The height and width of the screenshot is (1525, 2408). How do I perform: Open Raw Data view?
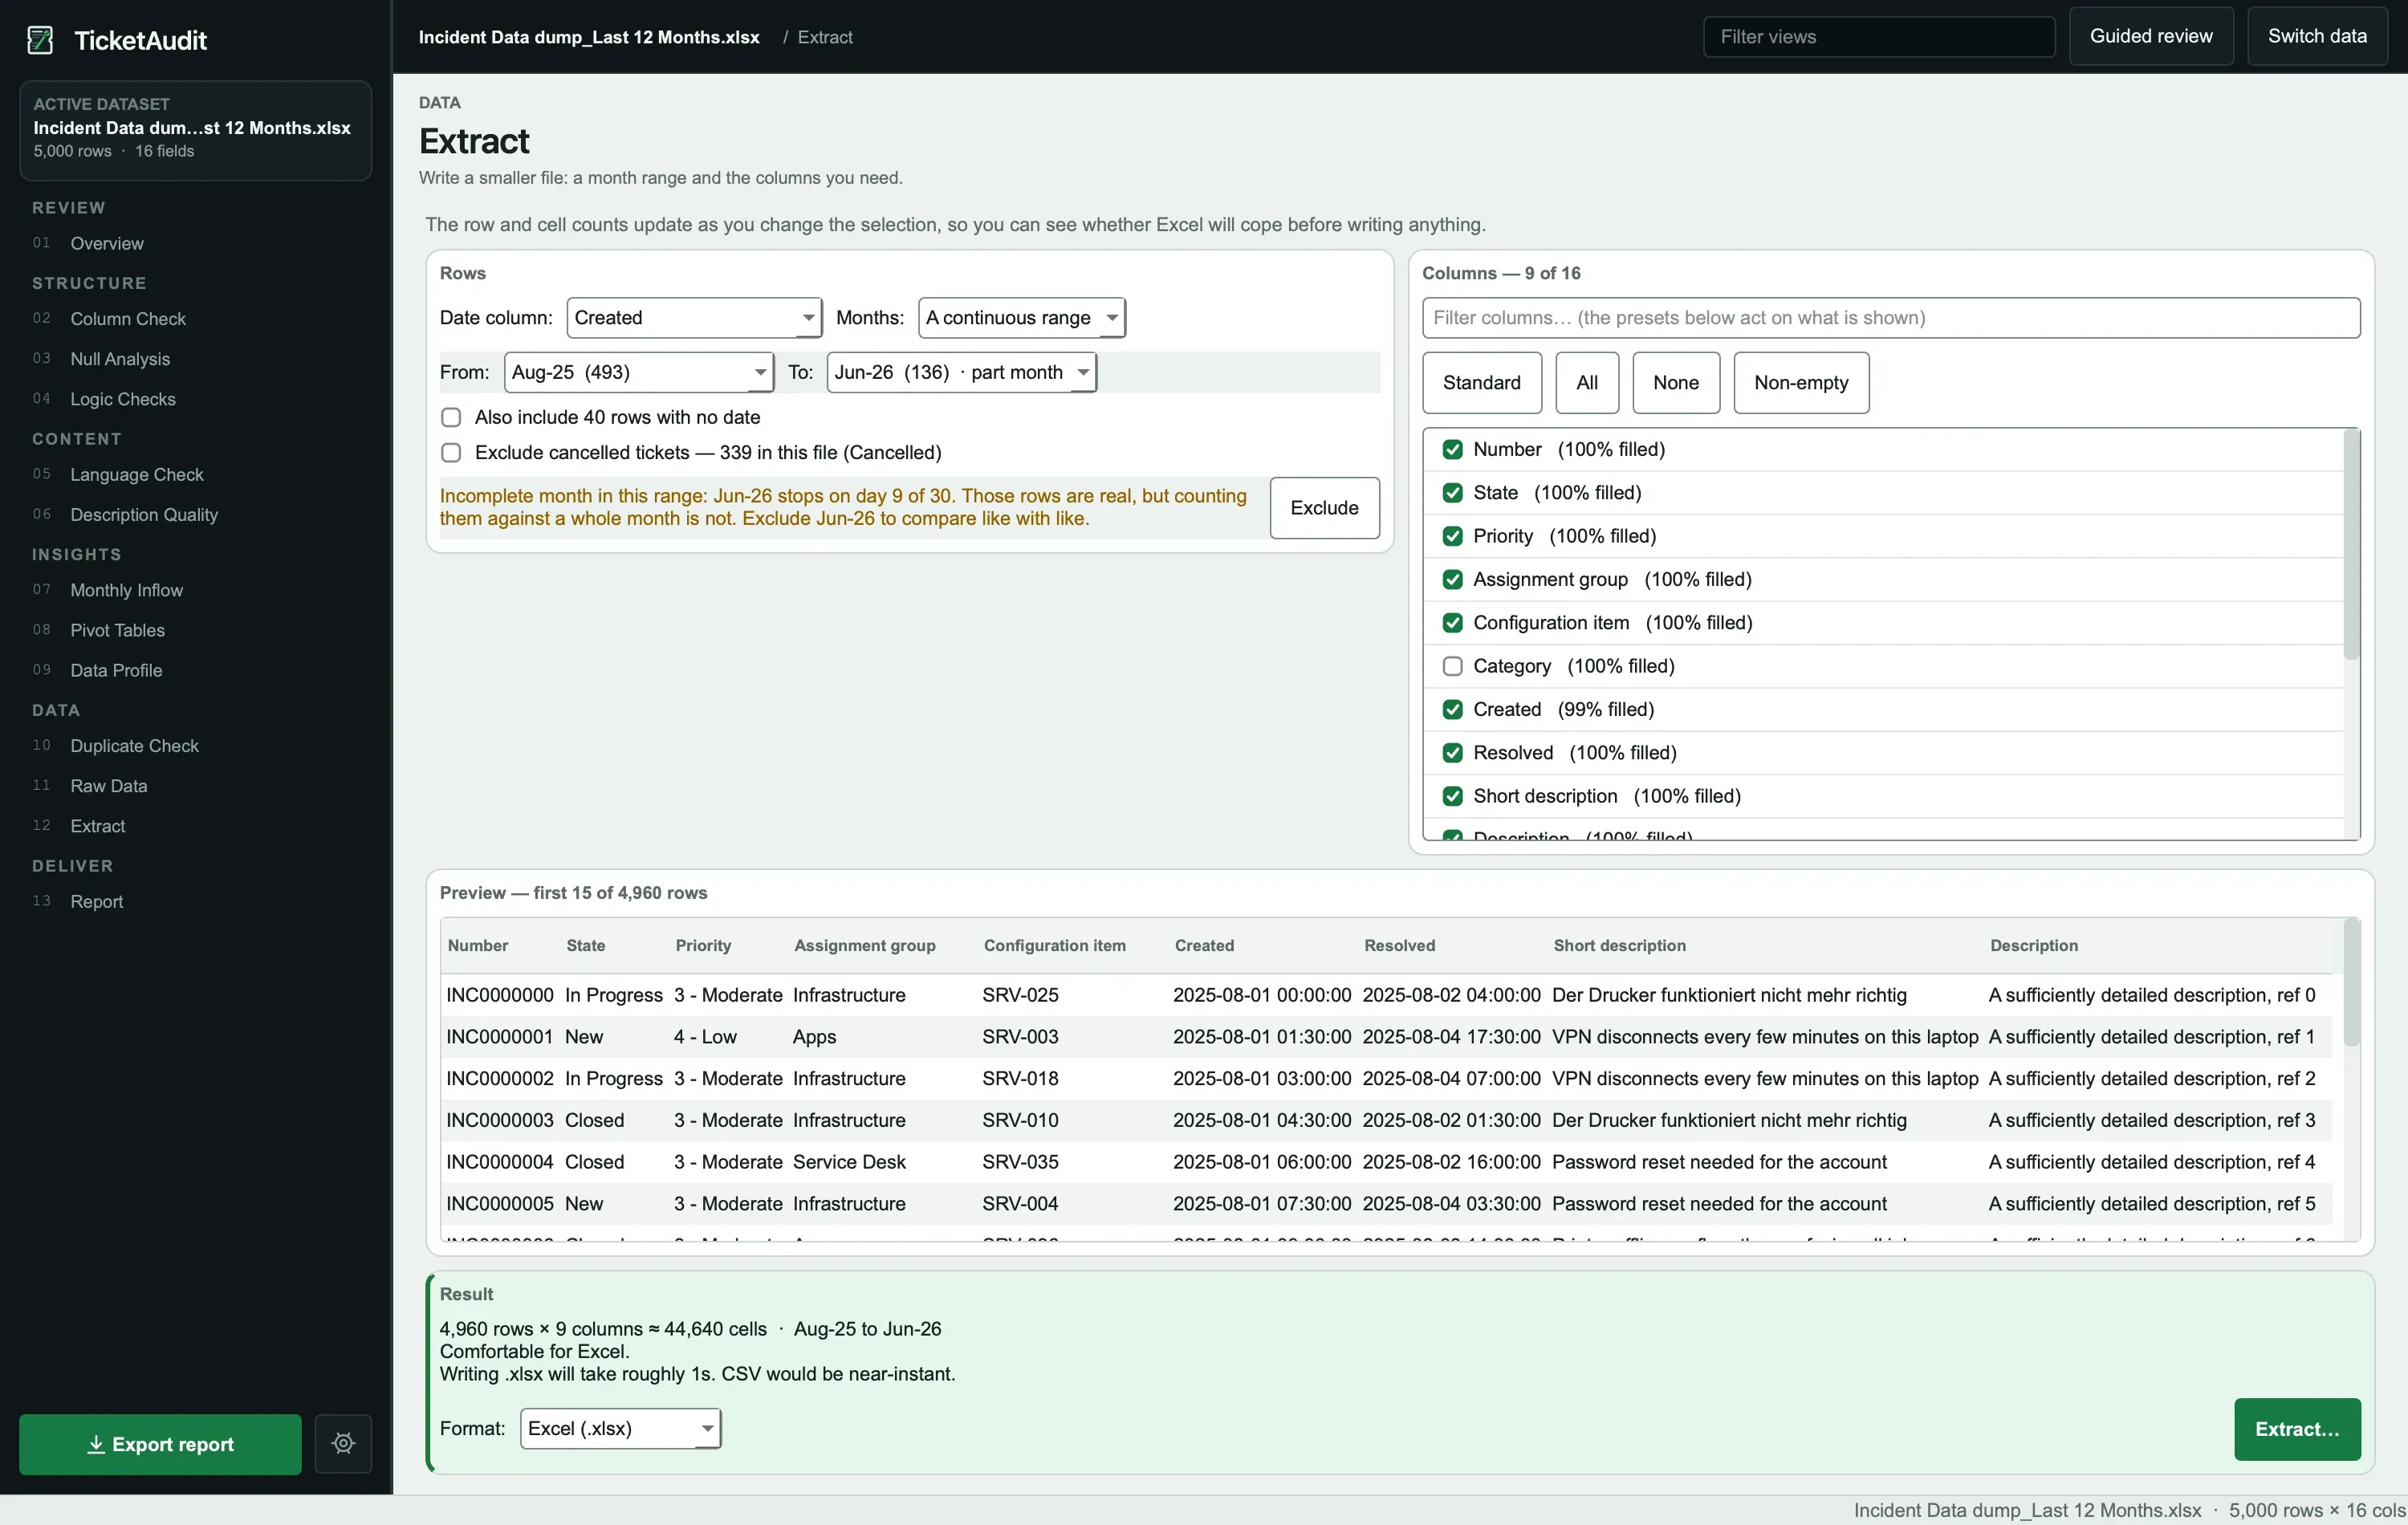coord(109,786)
